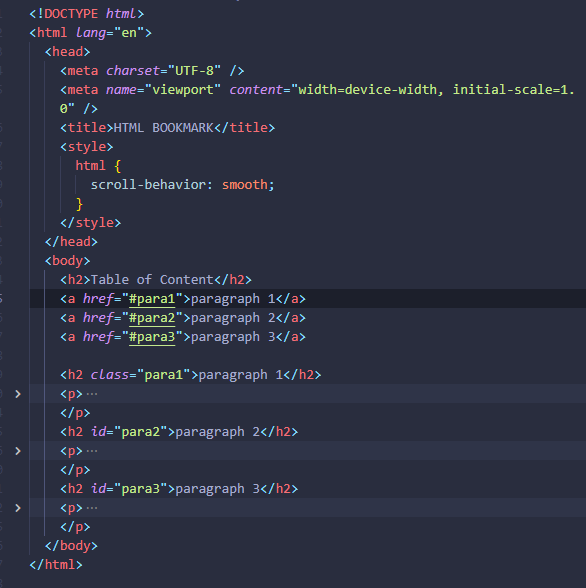586x588 pixels.
Task: Click 'paragraph 2' text inside second anchor
Action: tap(233, 318)
